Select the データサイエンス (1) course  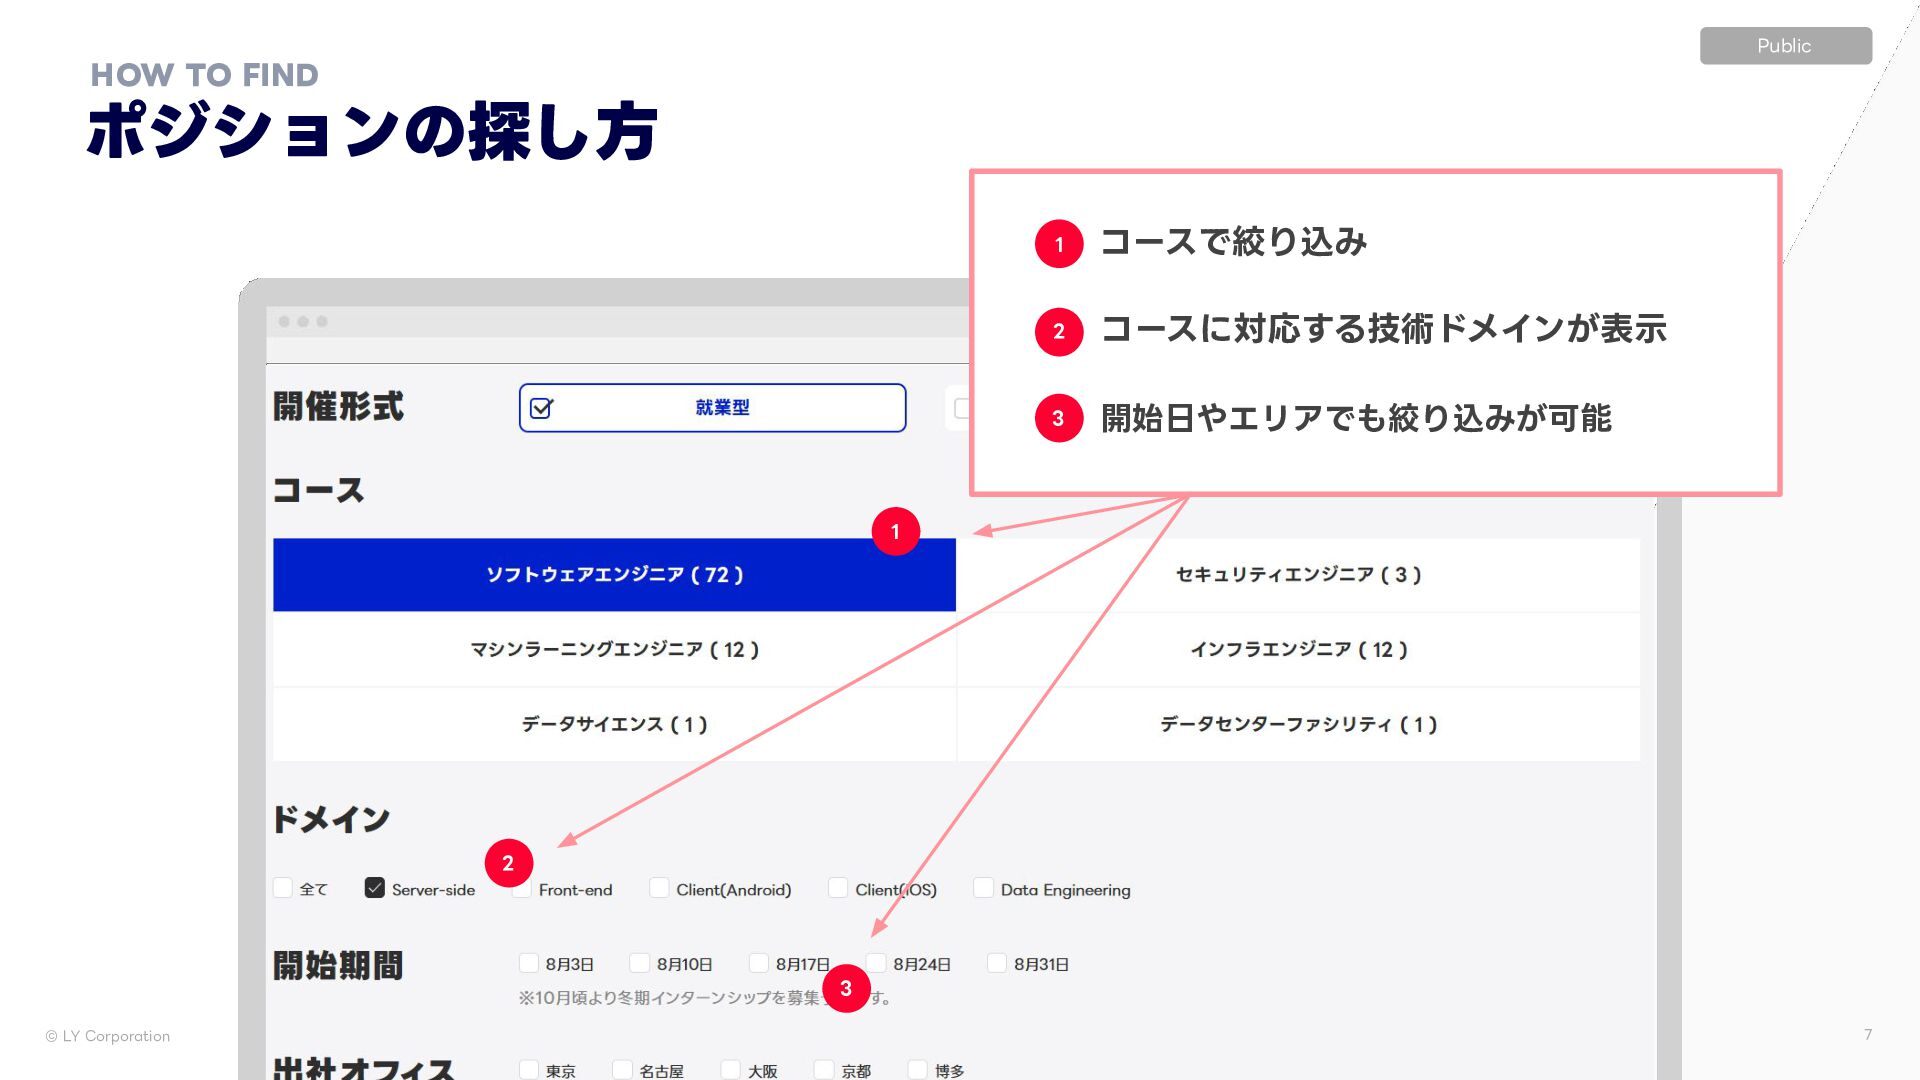(614, 724)
